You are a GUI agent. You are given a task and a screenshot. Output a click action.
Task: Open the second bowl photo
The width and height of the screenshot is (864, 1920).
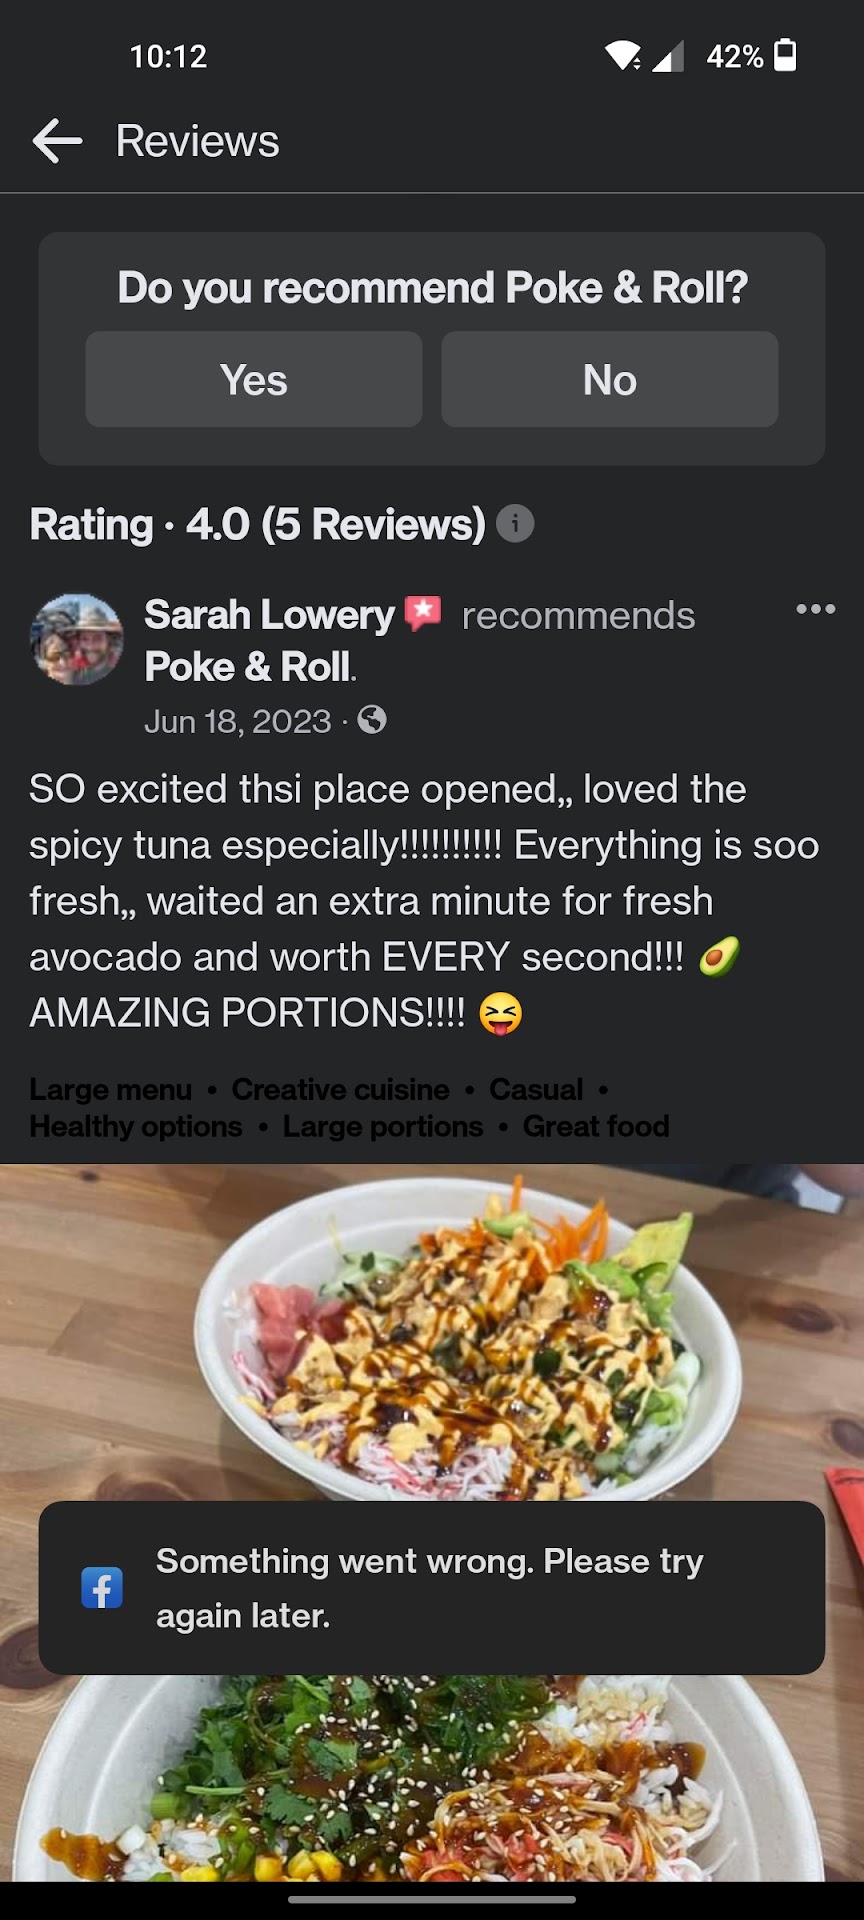tap(432, 1780)
